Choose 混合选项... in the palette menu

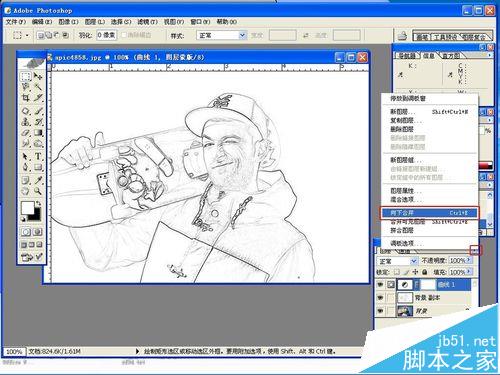[429, 200]
